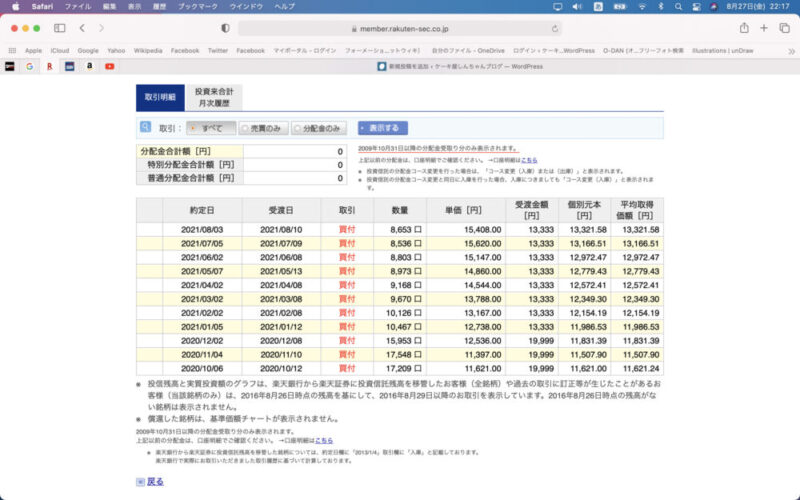Open the privacy report shield icon
800x500 pixels.
coord(225,28)
